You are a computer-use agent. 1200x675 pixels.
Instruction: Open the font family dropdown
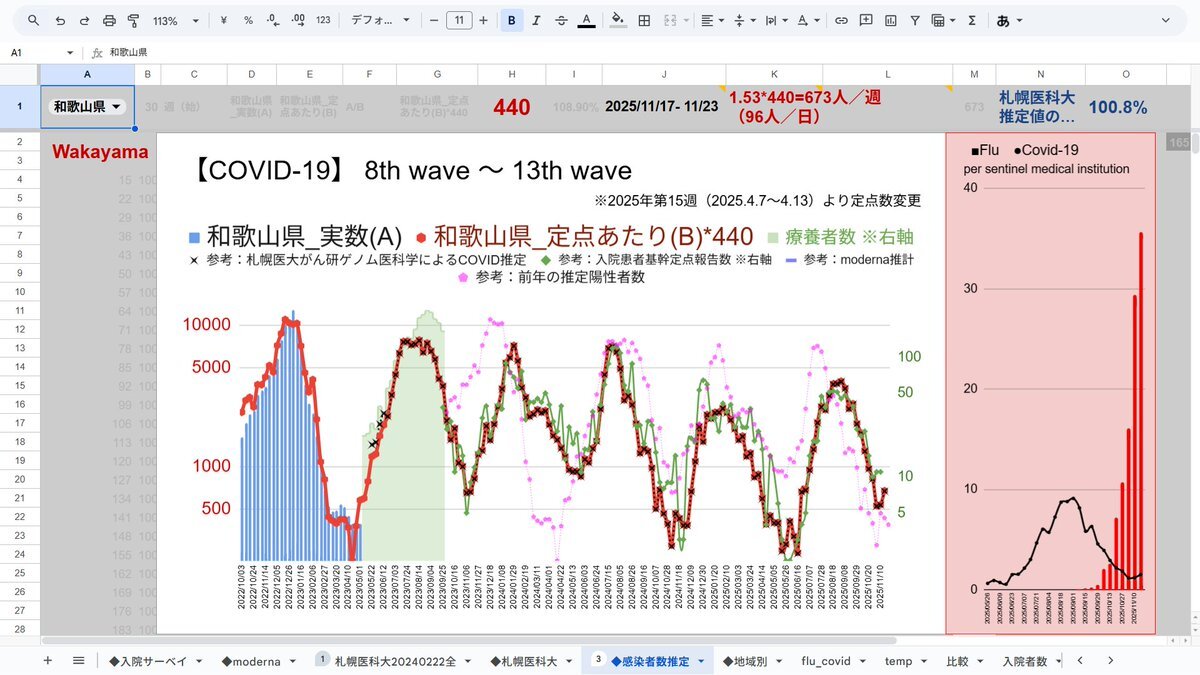tap(380, 20)
